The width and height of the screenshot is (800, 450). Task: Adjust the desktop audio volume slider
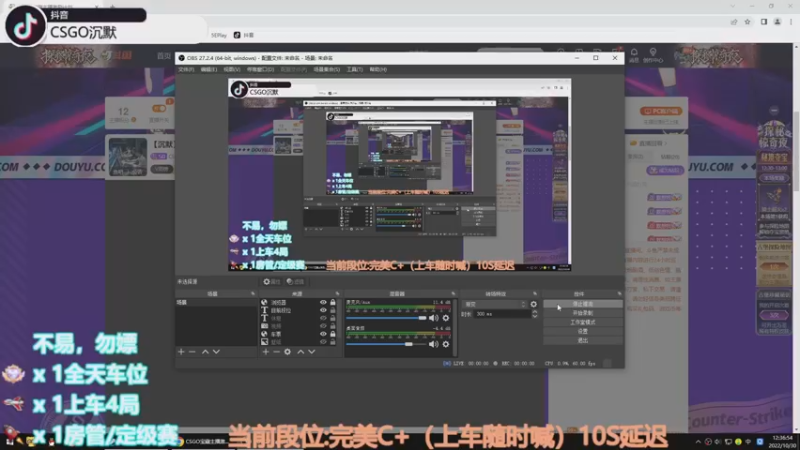pos(386,344)
